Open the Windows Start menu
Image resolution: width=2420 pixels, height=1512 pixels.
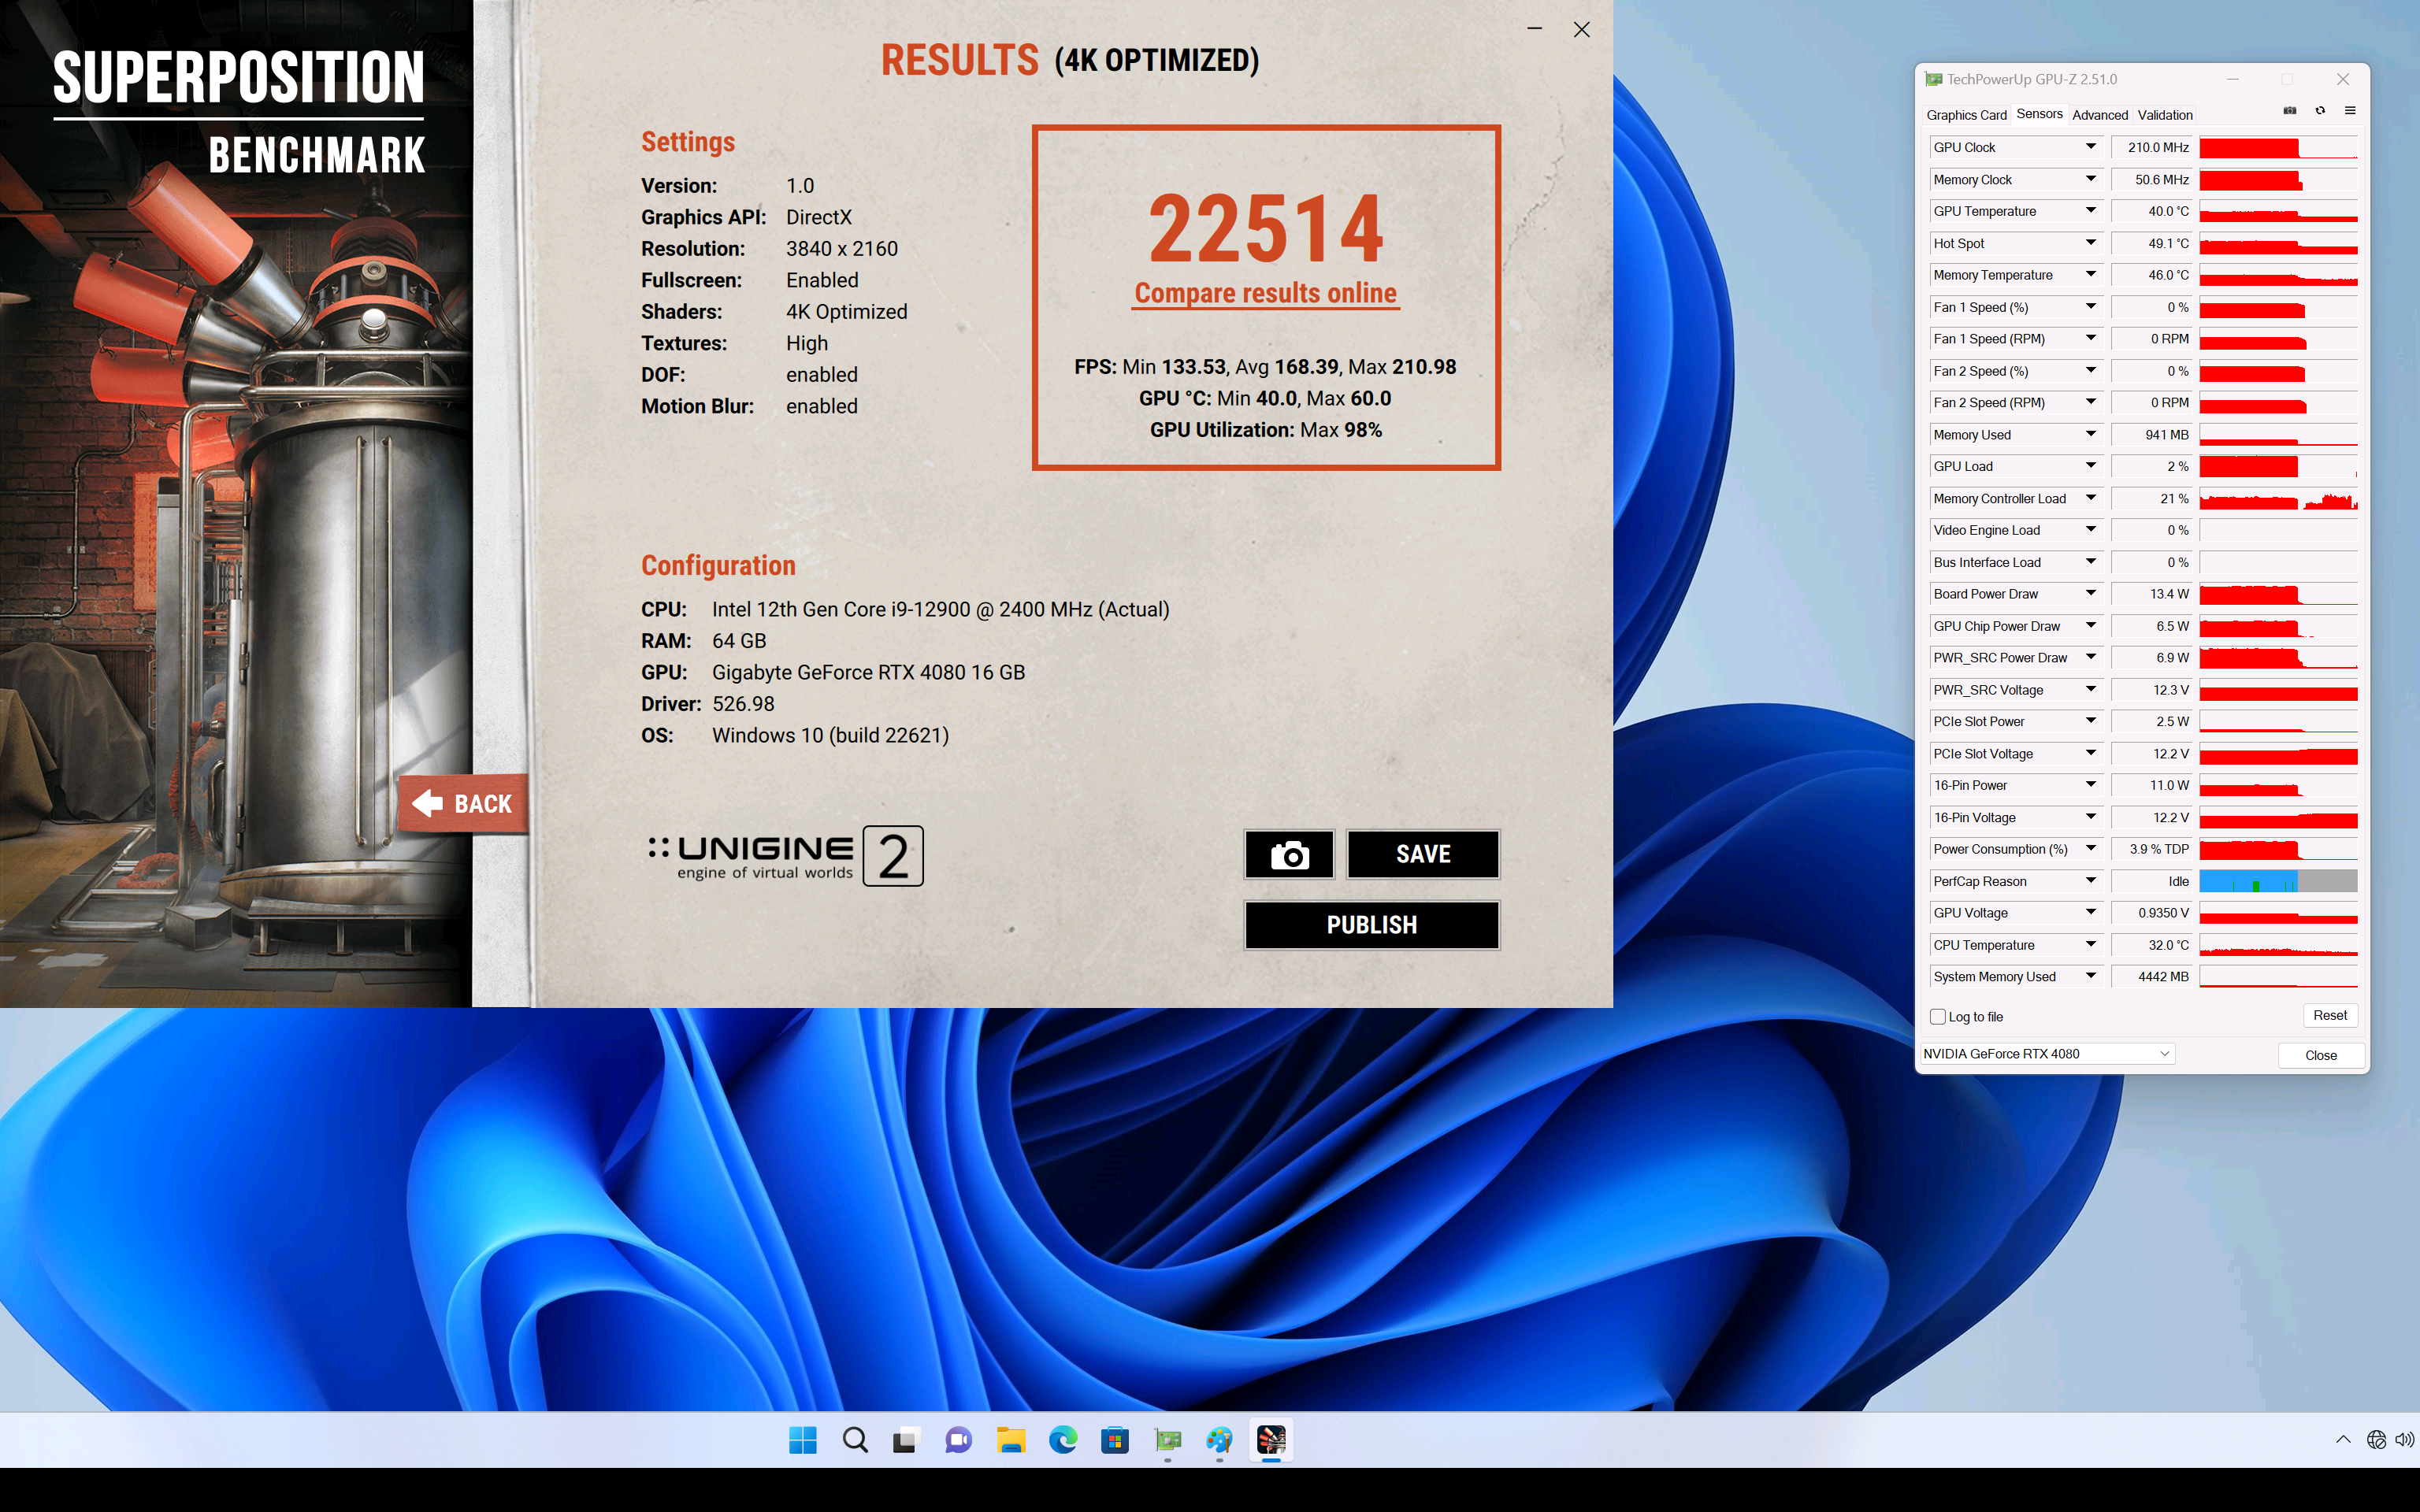[x=803, y=1440]
